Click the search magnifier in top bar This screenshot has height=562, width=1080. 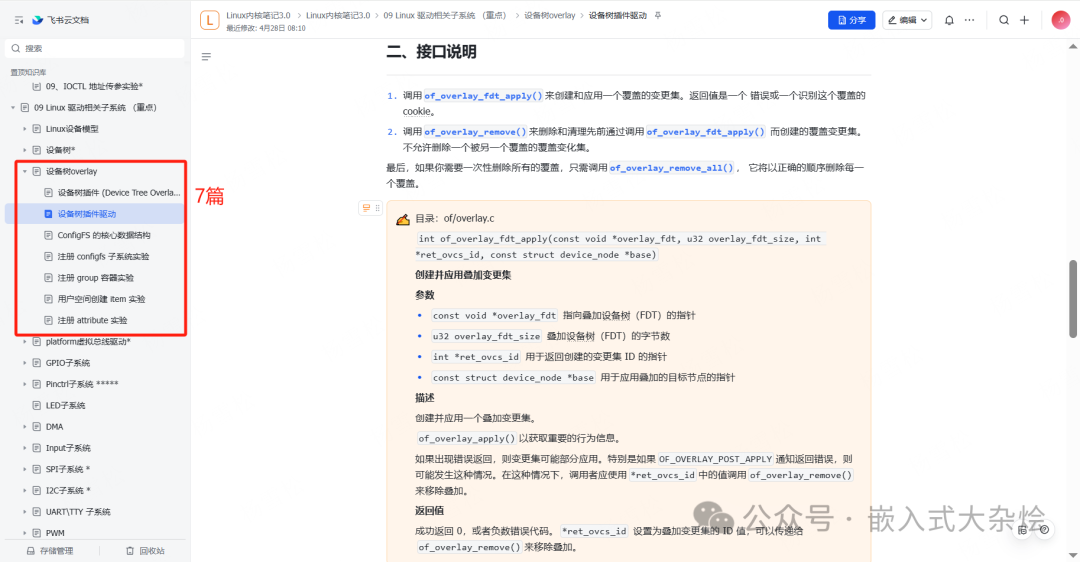(1004, 20)
